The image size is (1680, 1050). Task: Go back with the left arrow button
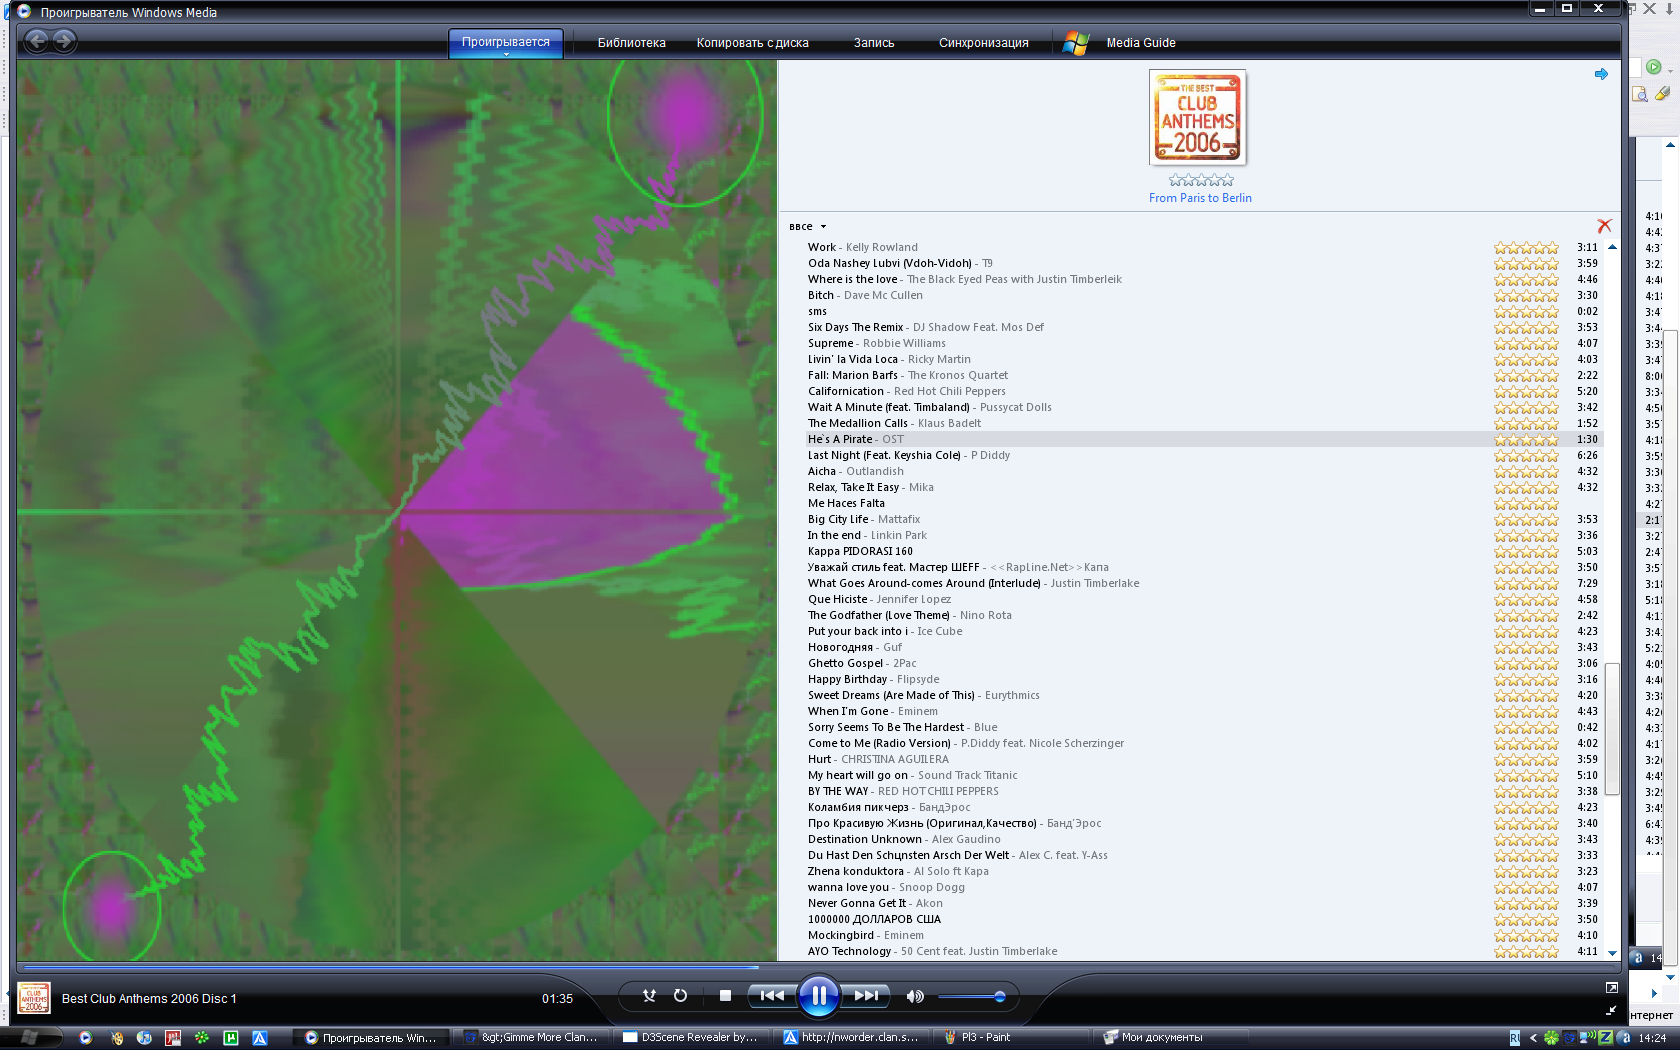point(37,41)
